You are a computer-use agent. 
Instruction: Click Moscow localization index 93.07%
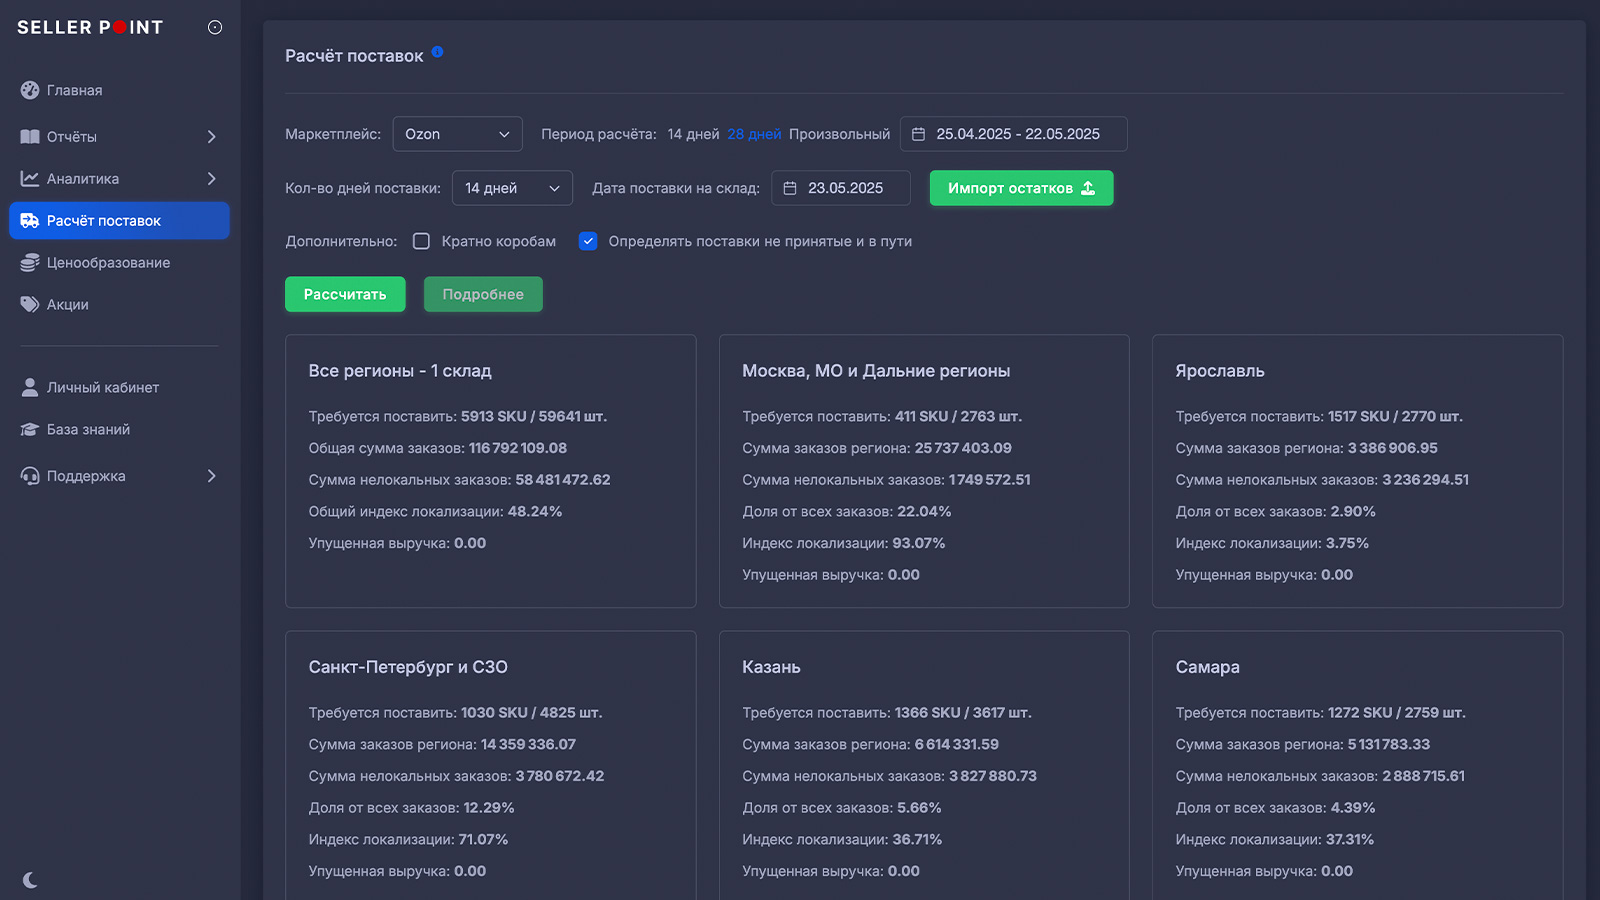919,543
